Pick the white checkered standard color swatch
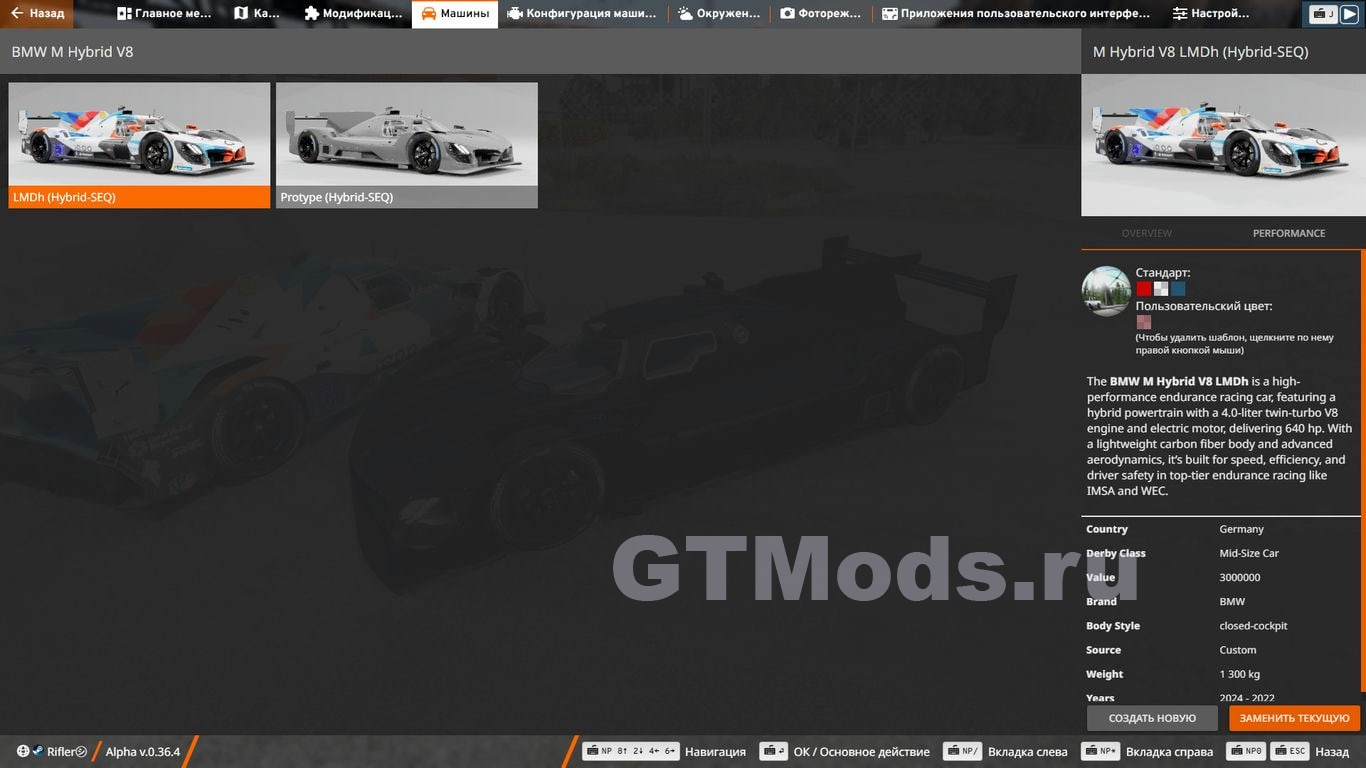The height and width of the screenshot is (768, 1366). [x=1161, y=289]
